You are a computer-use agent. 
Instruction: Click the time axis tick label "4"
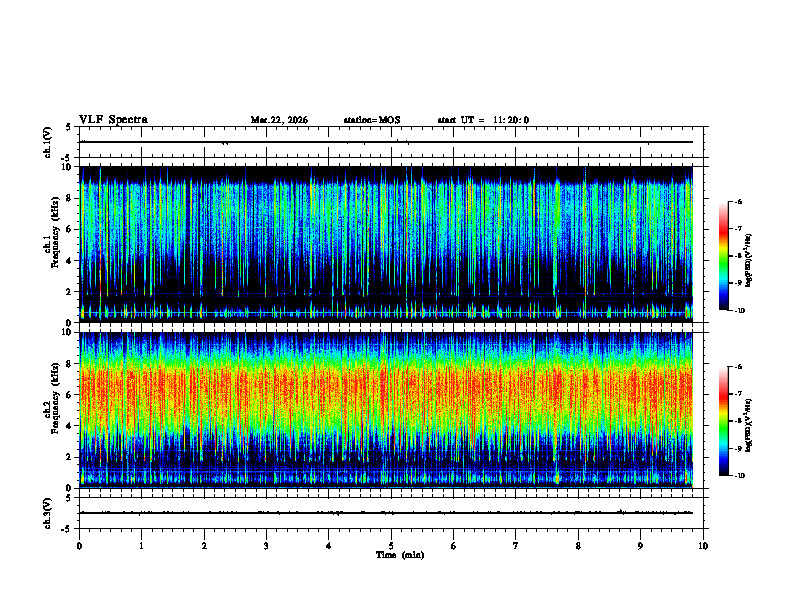(x=329, y=546)
